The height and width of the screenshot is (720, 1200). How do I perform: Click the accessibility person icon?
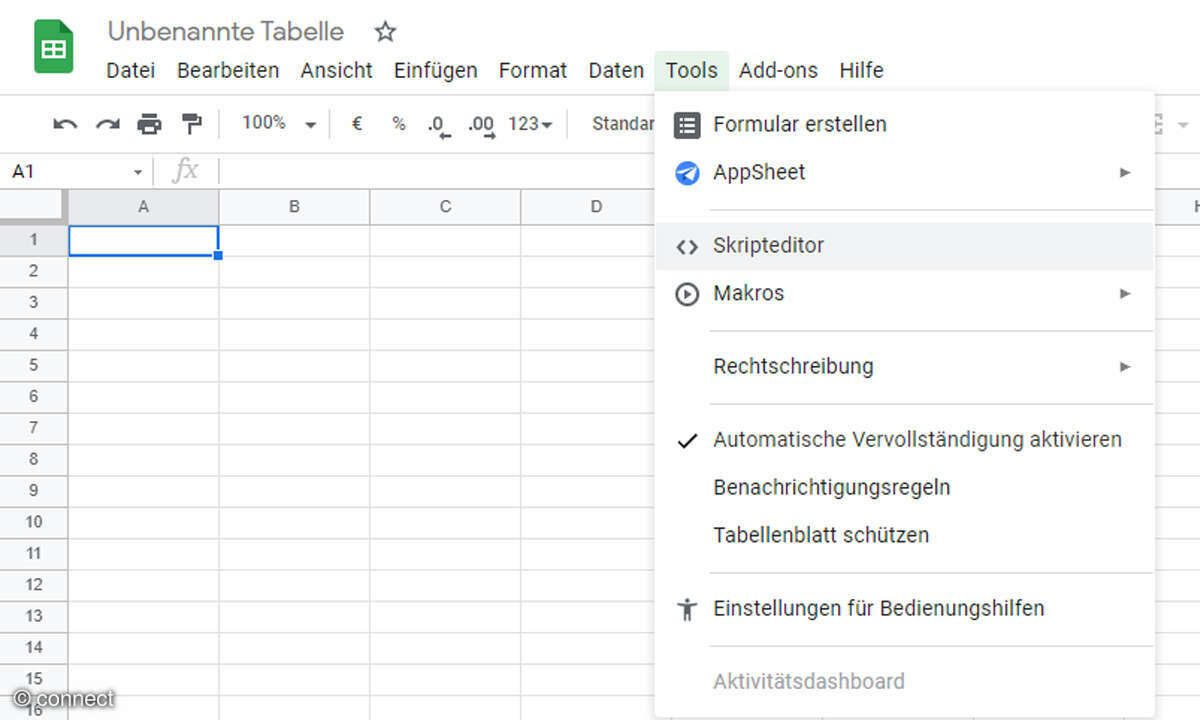[x=687, y=608]
